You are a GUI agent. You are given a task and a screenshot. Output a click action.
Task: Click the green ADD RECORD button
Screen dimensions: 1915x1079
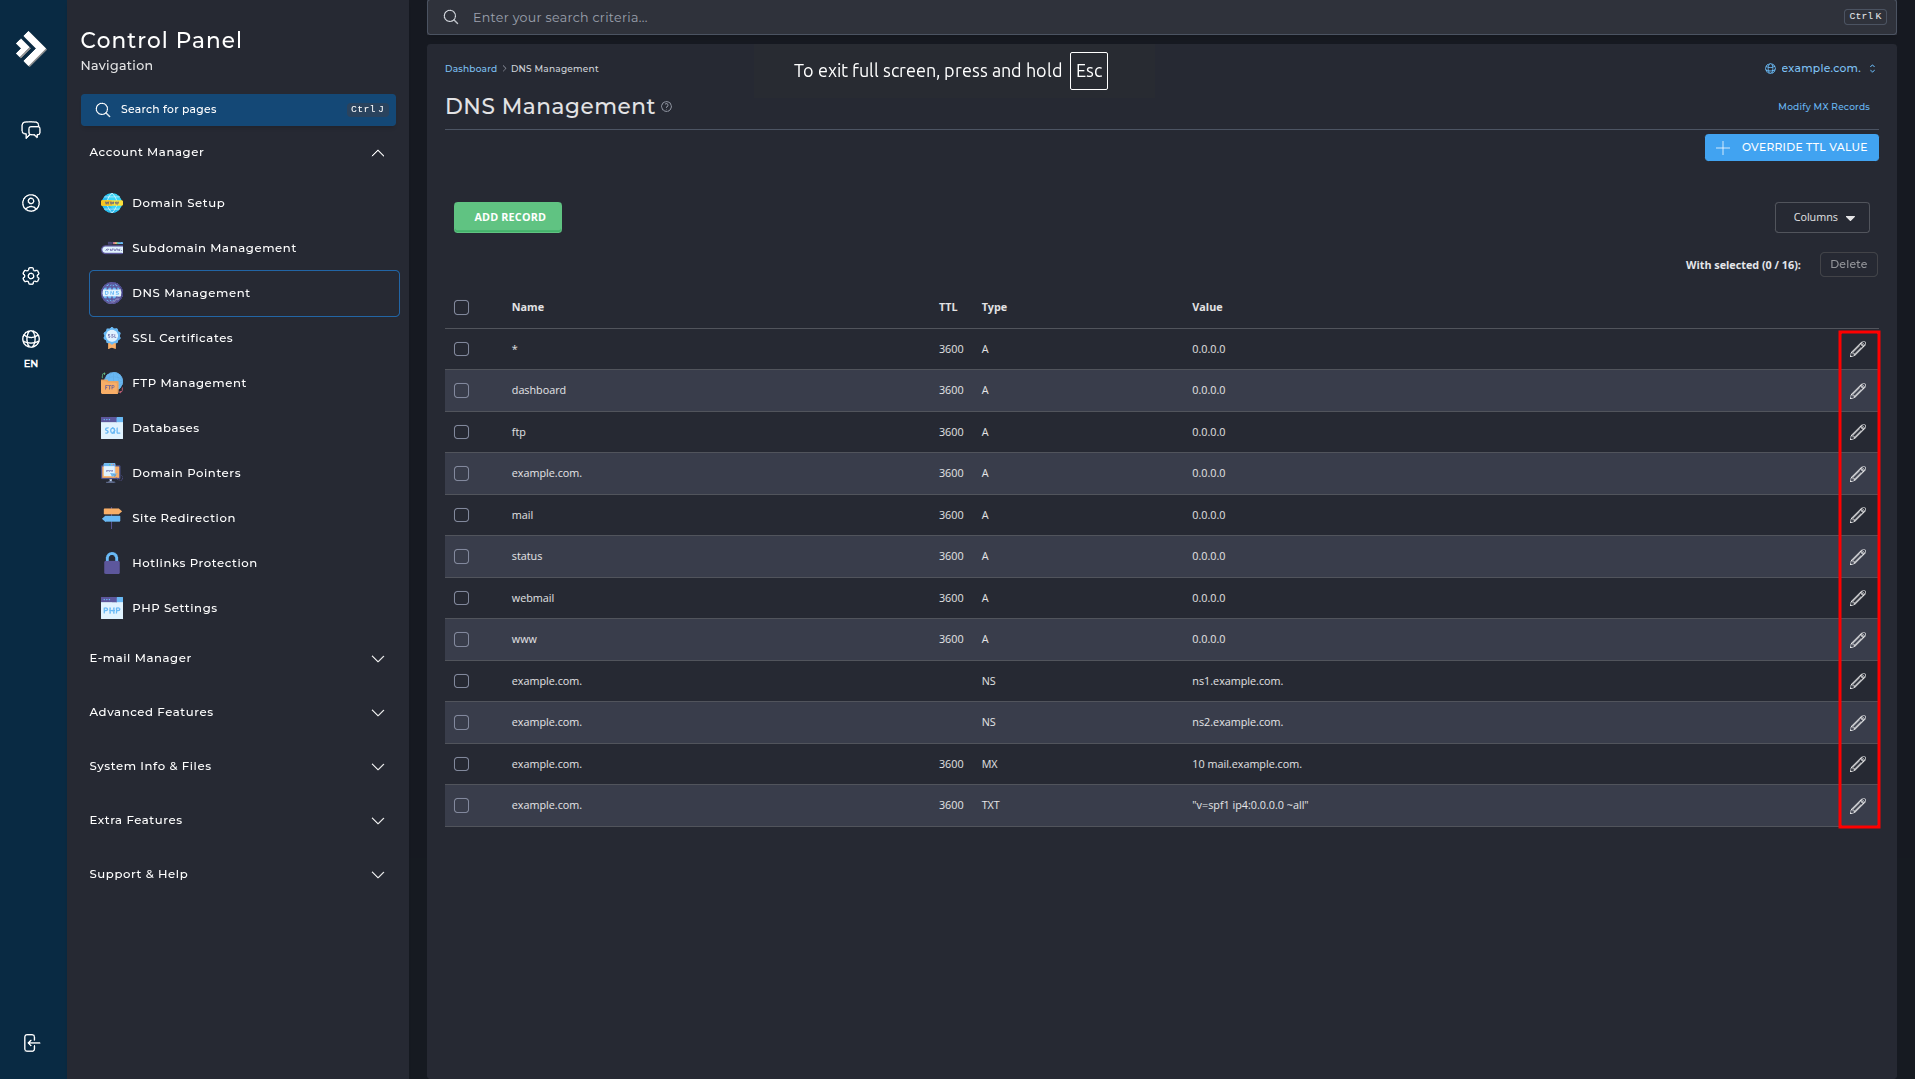pos(508,217)
